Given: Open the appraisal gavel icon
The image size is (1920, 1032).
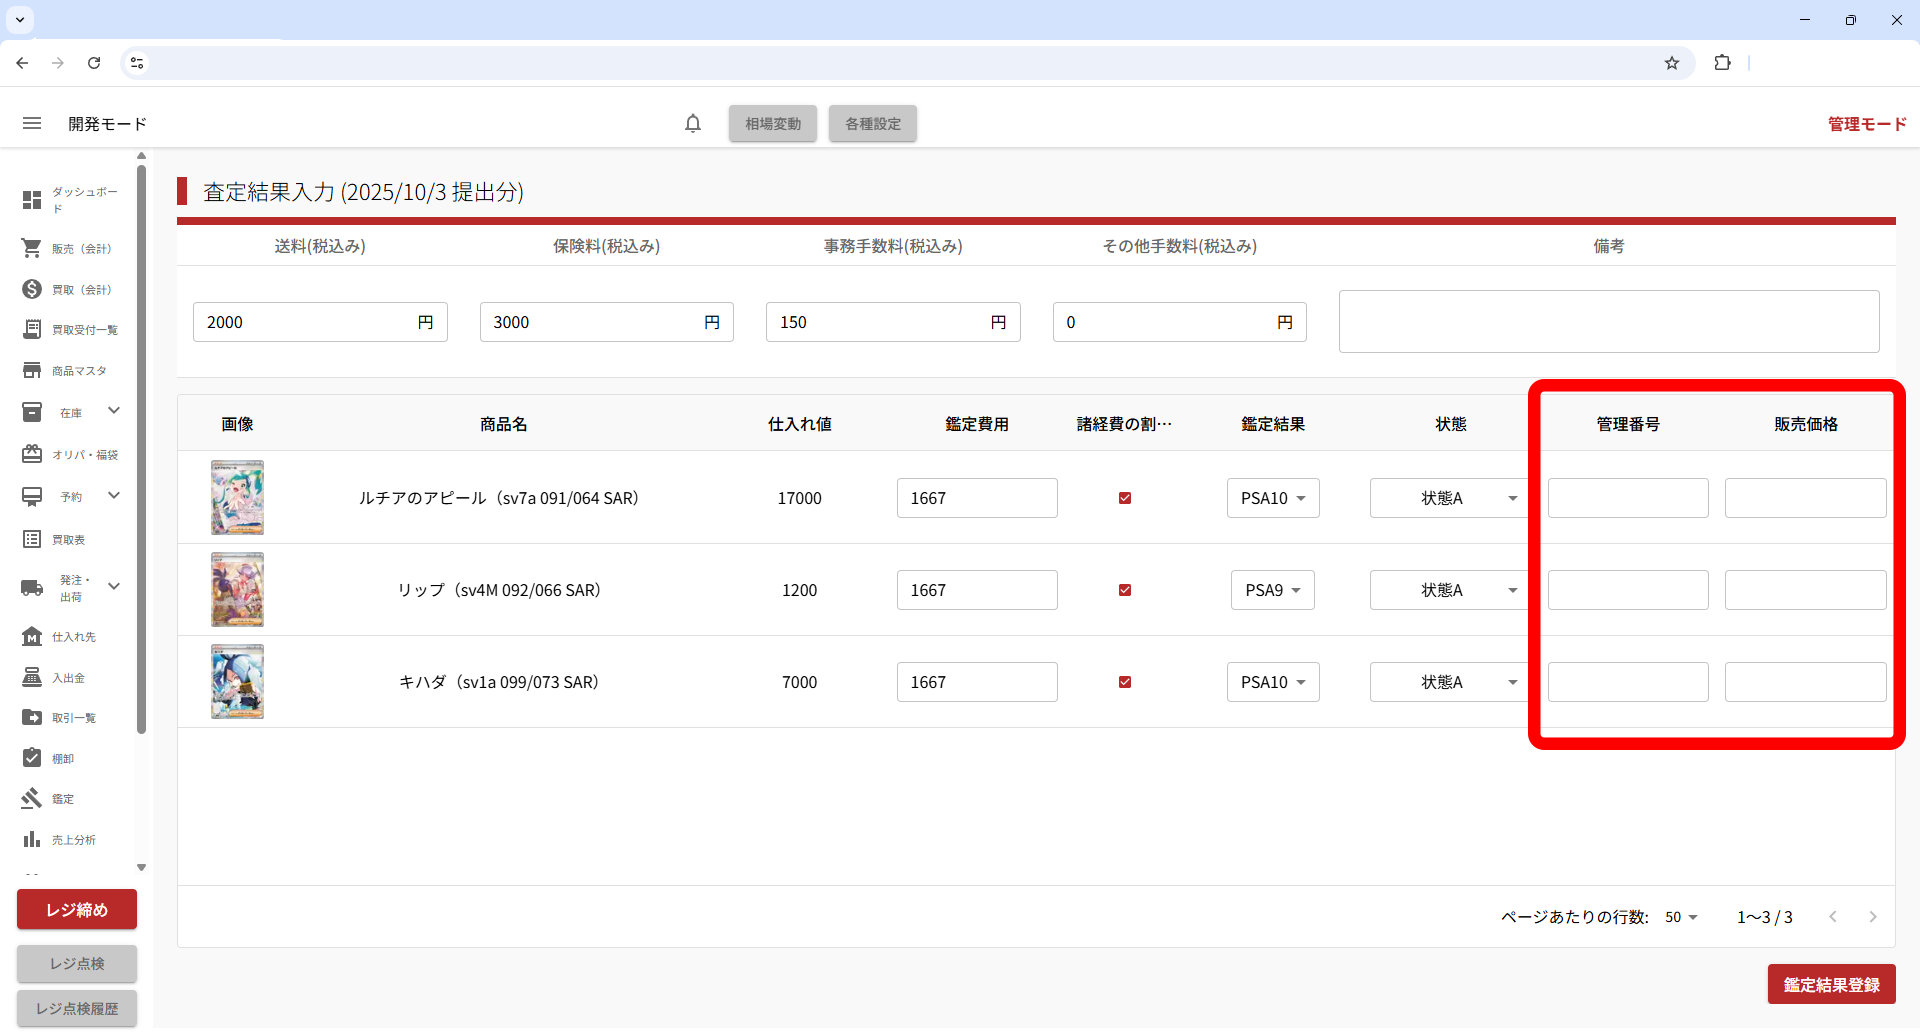Looking at the screenshot, I should (x=32, y=798).
